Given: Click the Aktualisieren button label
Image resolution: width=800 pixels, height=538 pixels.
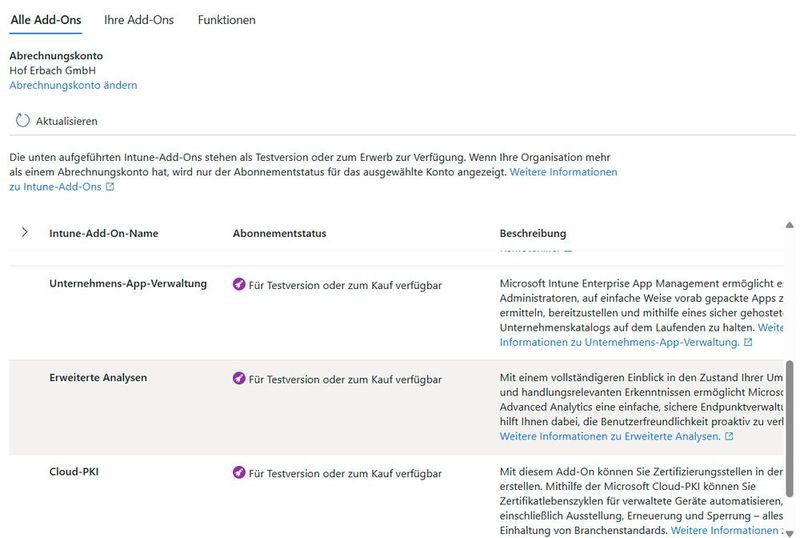Looking at the screenshot, I should [66, 121].
